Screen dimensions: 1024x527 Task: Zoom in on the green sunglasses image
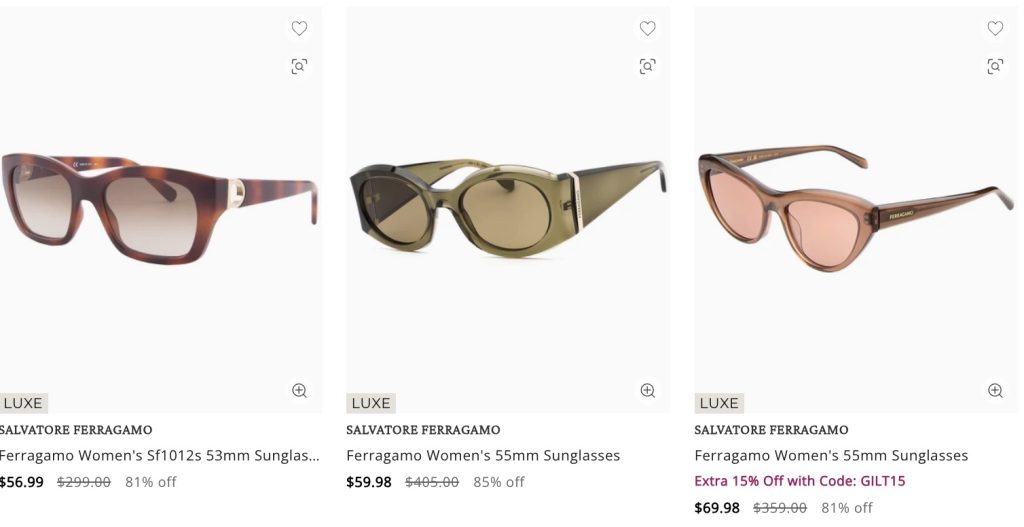coord(647,390)
